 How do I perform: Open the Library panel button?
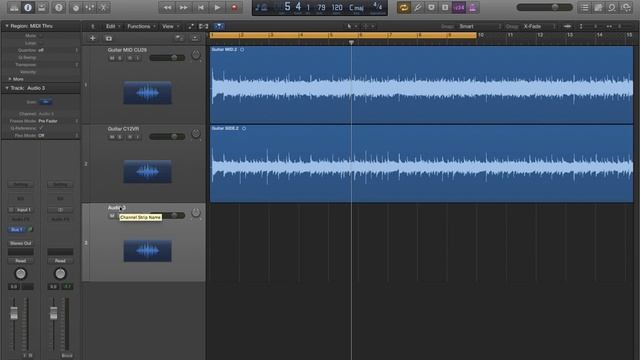click(14, 7)
